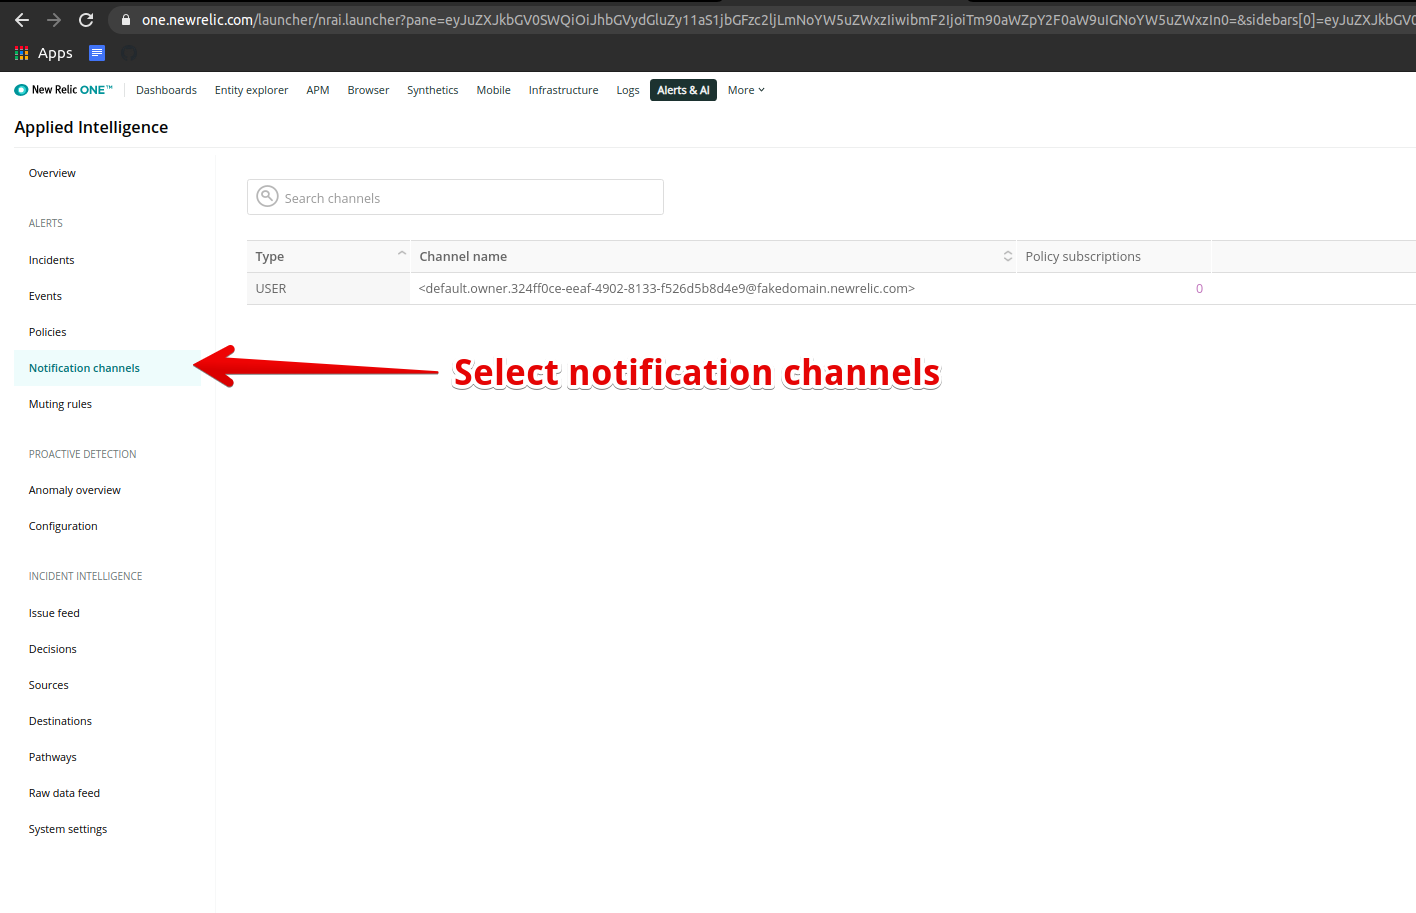Click the New Relic ONE logo

point(64,90)
